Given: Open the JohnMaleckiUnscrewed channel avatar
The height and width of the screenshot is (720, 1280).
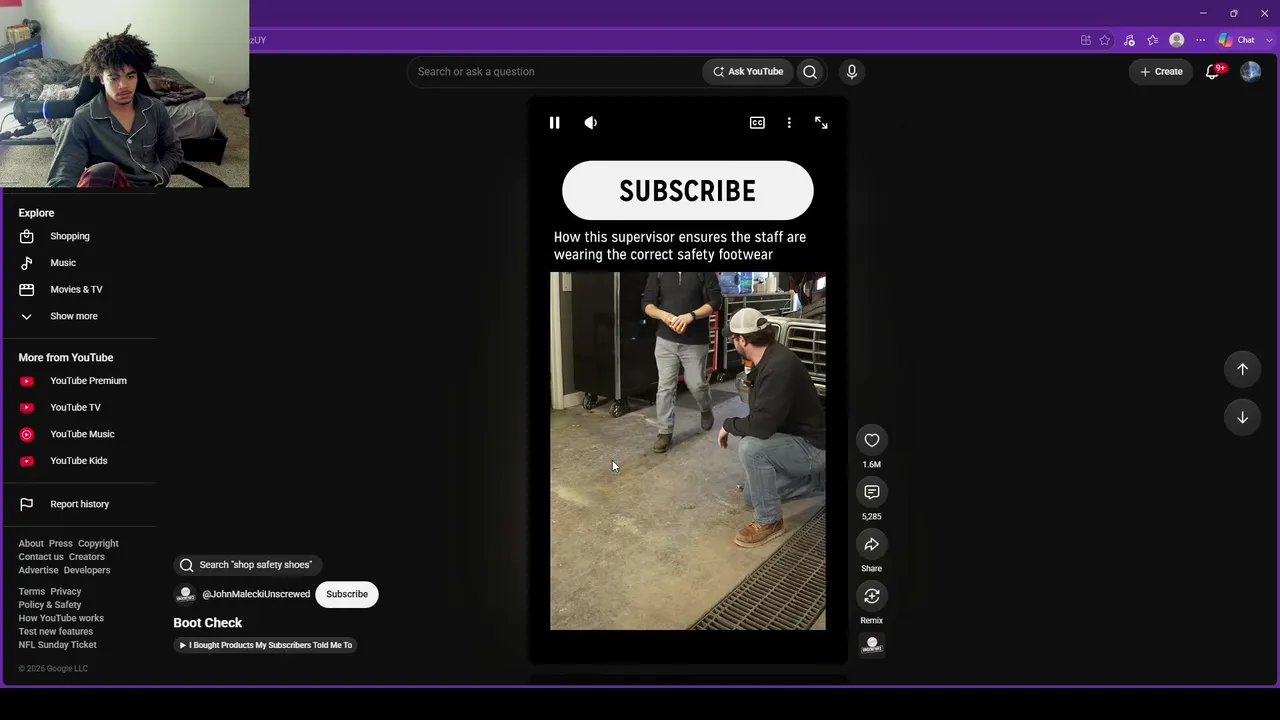Looking at the screenshot, I should pos(185,594).
